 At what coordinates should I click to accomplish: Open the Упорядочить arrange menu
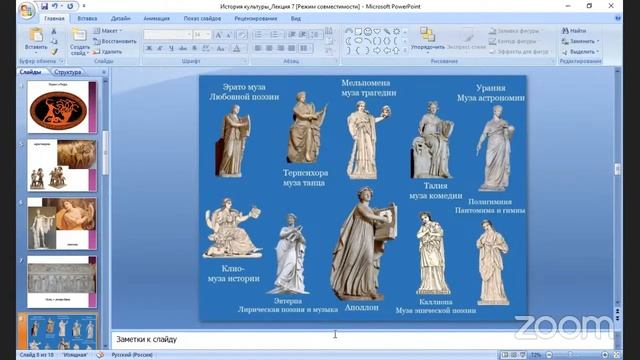[x=427, y=40]
